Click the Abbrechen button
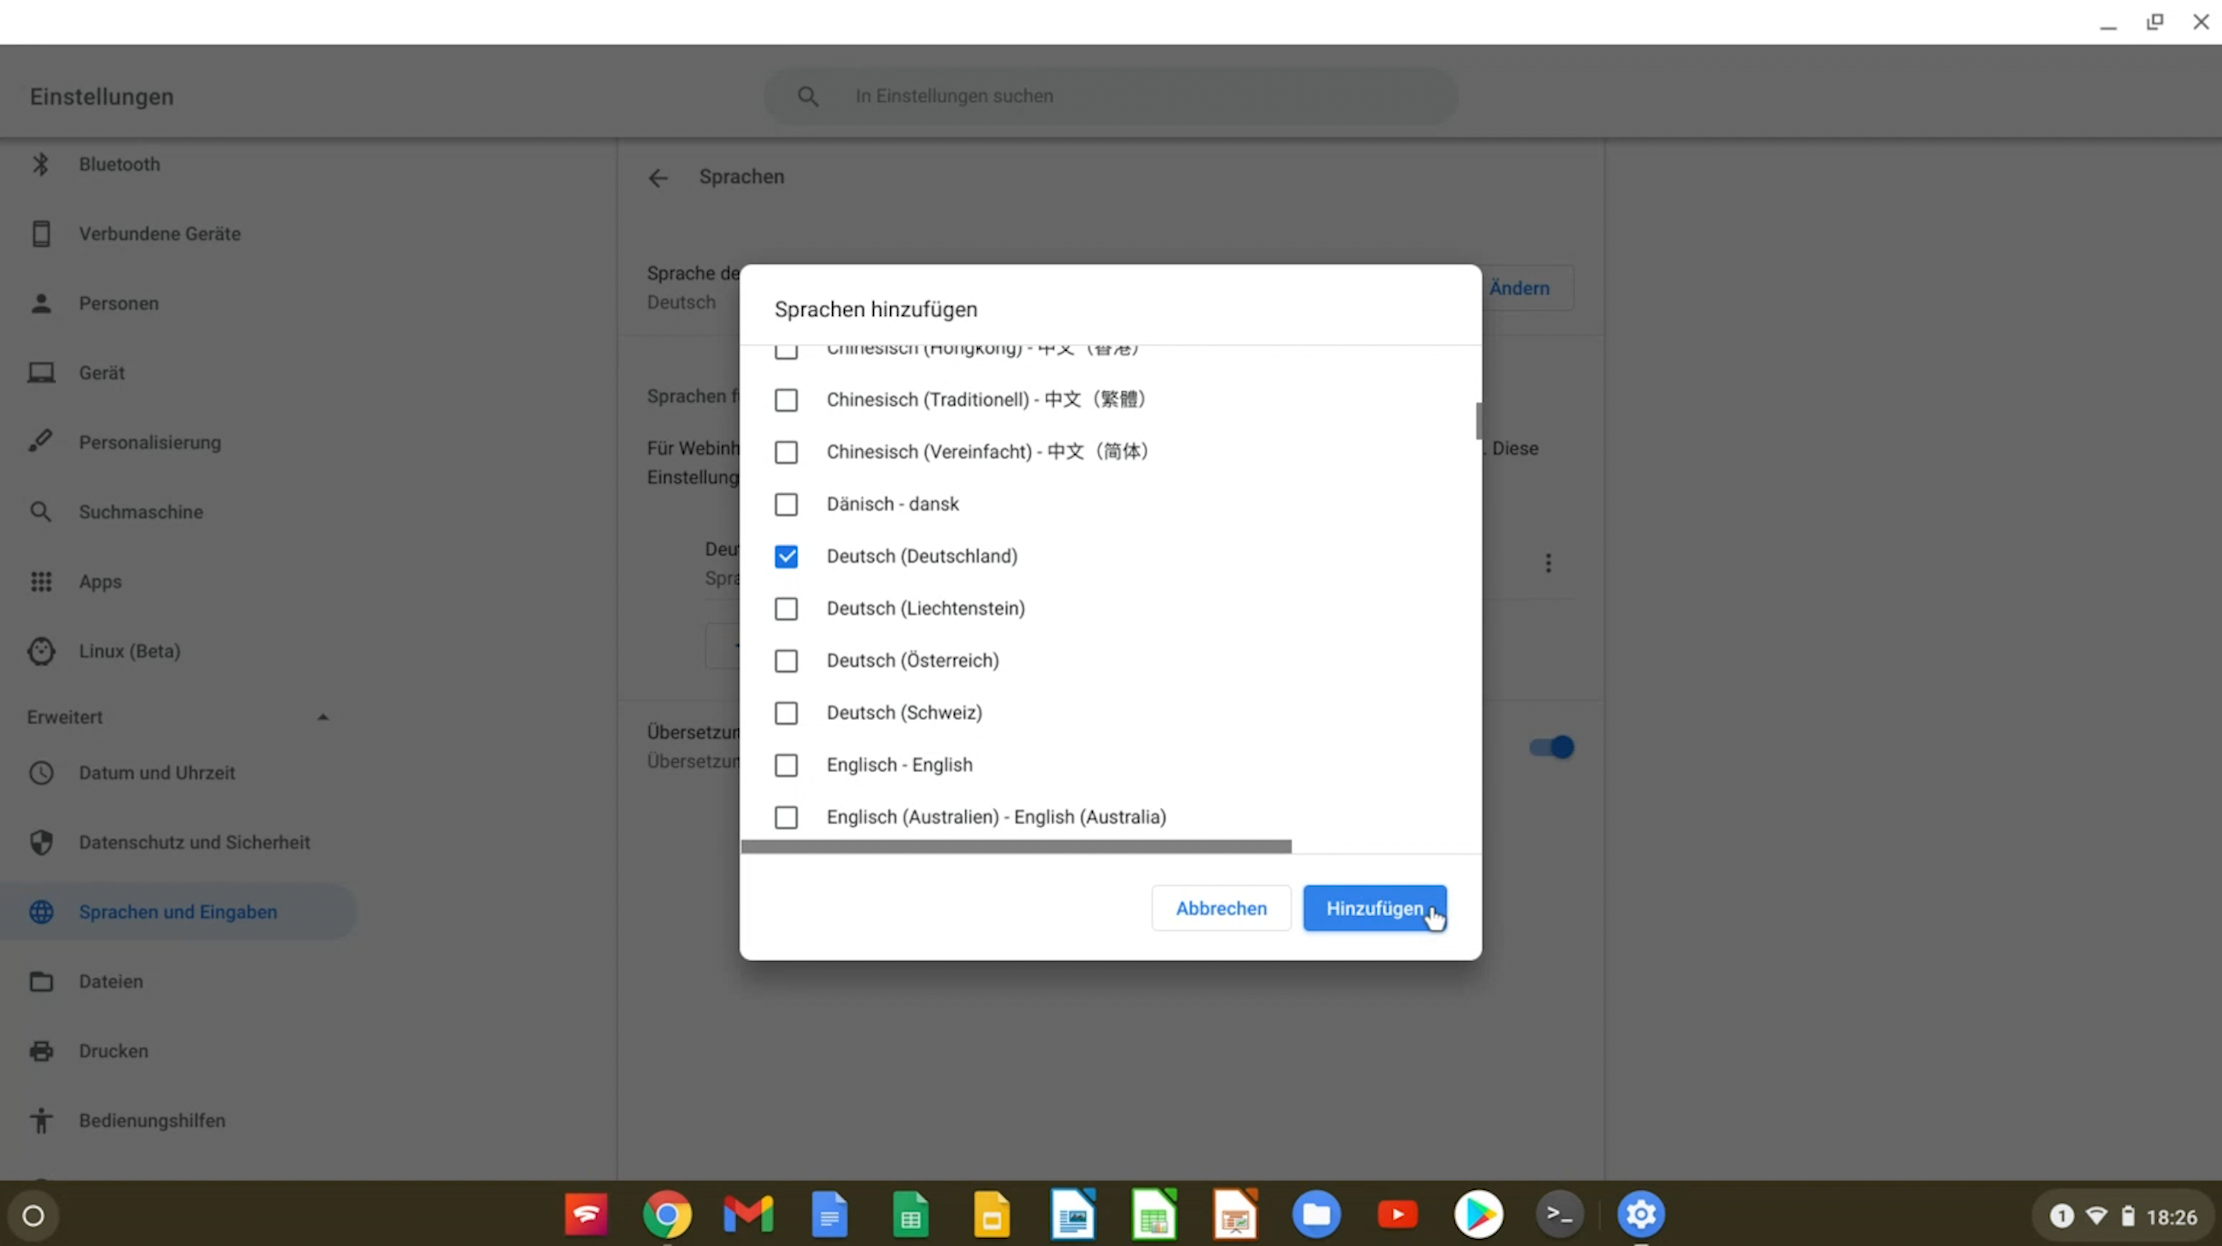The height and width of the screenshot is (1246, 2222). [1221, 908]
